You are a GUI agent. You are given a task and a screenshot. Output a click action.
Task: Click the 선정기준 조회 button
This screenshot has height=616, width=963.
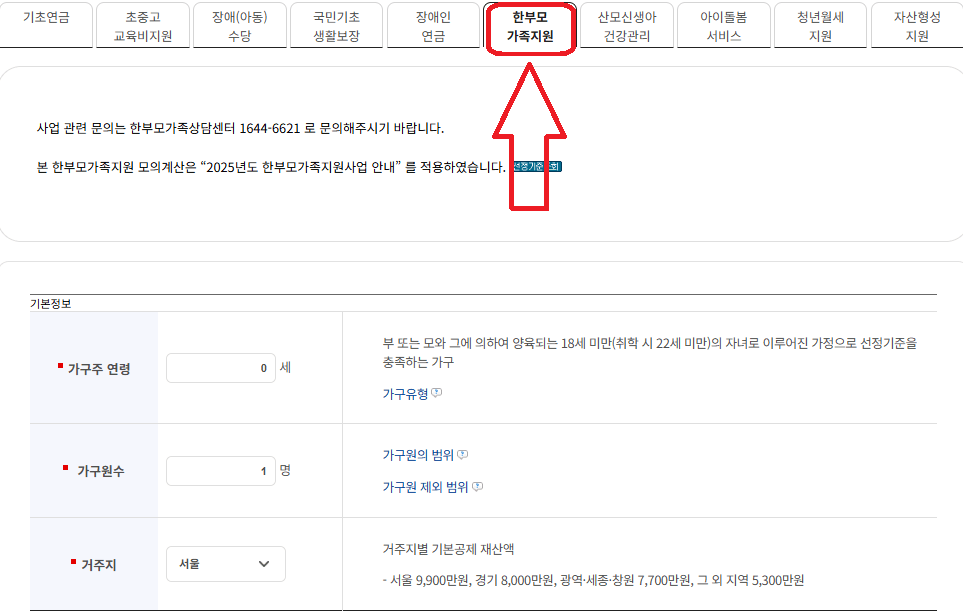tap(537, 166)
